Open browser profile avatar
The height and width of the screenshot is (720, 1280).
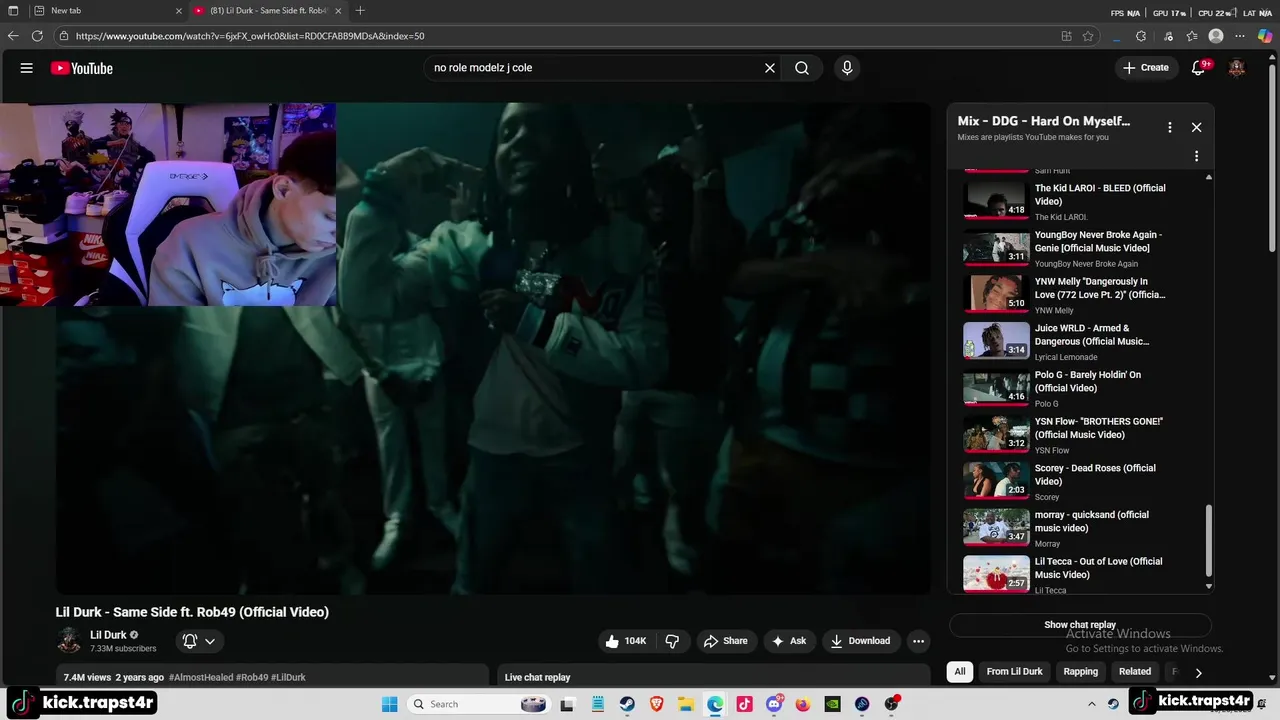(x=1216, y=36)
